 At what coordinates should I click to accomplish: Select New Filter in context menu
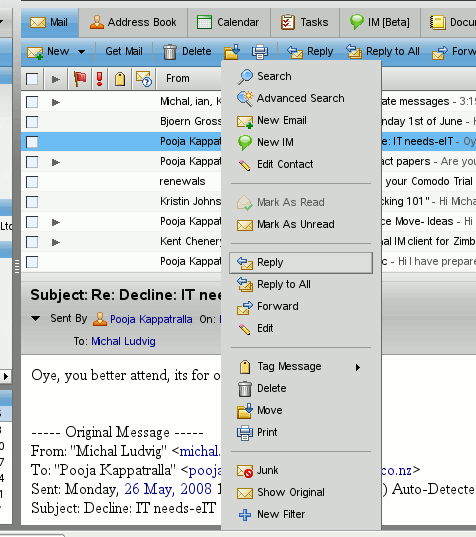(281, 514)
